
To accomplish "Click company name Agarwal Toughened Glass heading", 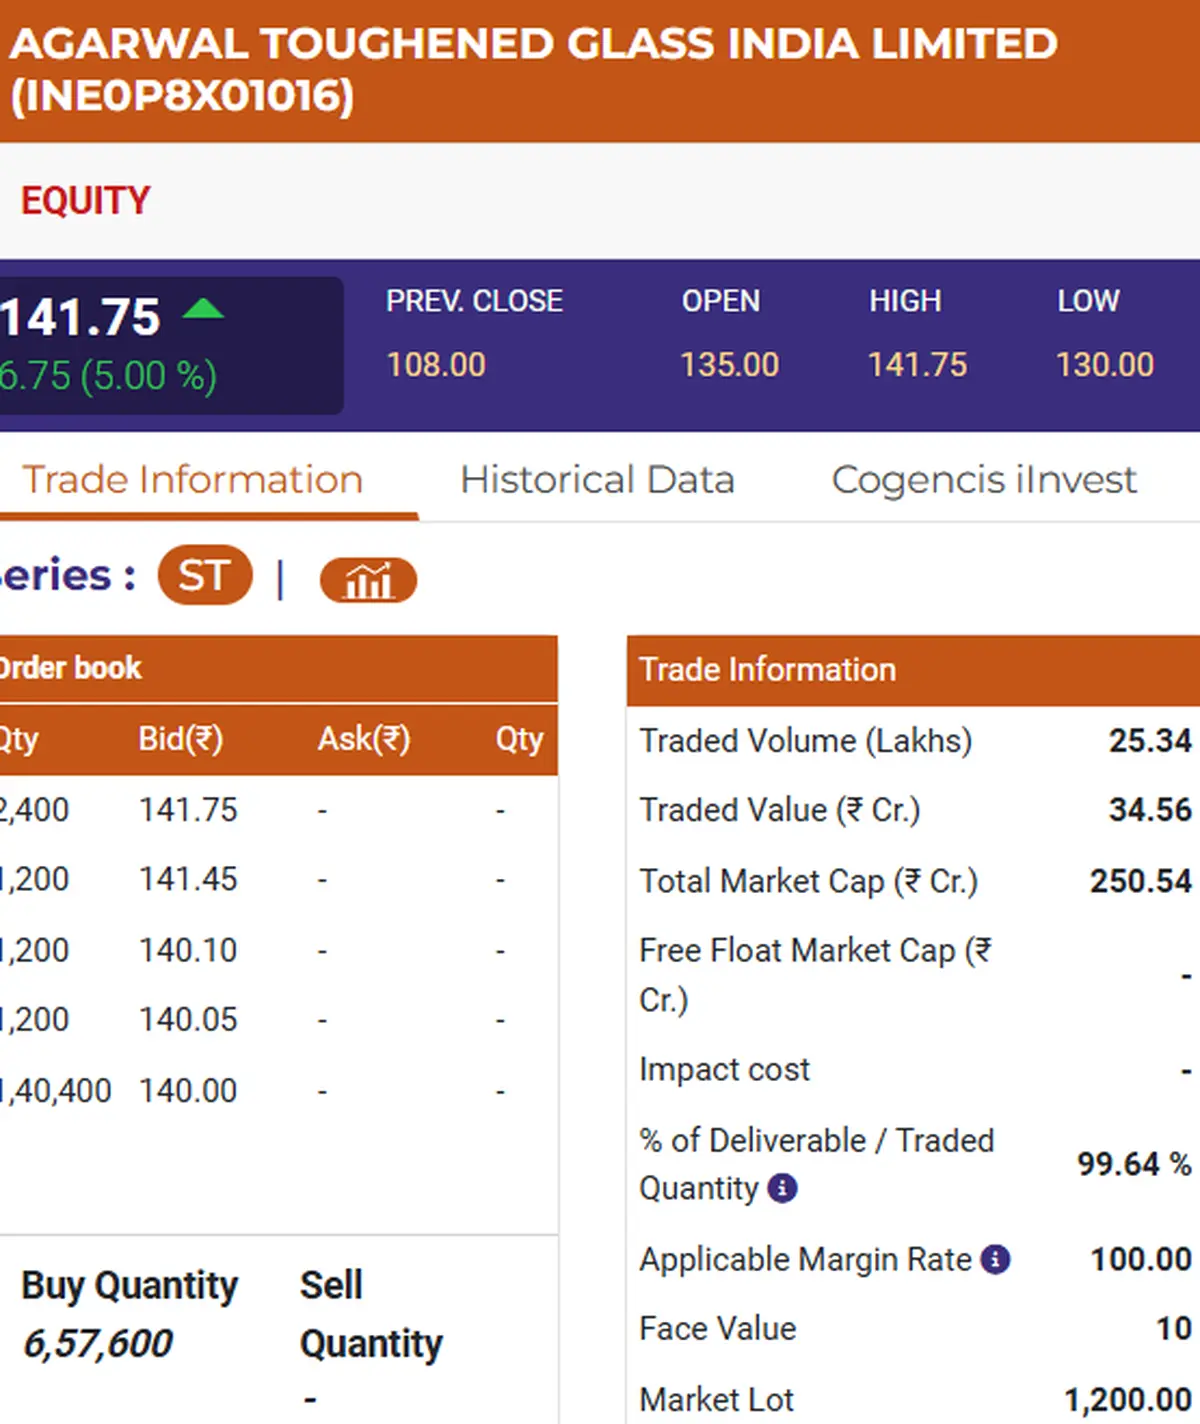I will [x=533, y=70].
